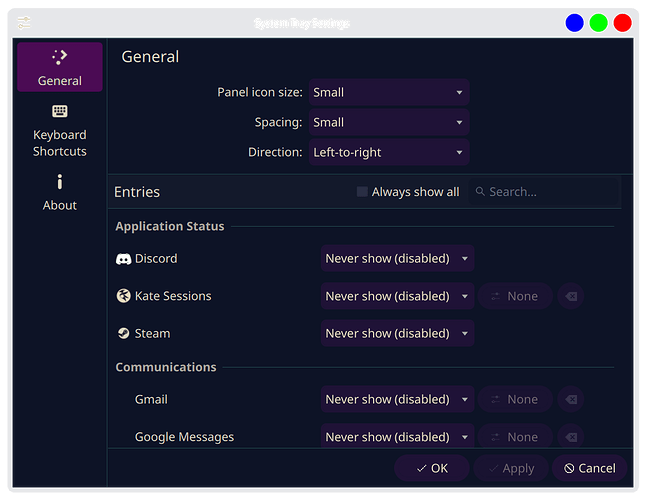Open the About page

click(x=60, y=193)
